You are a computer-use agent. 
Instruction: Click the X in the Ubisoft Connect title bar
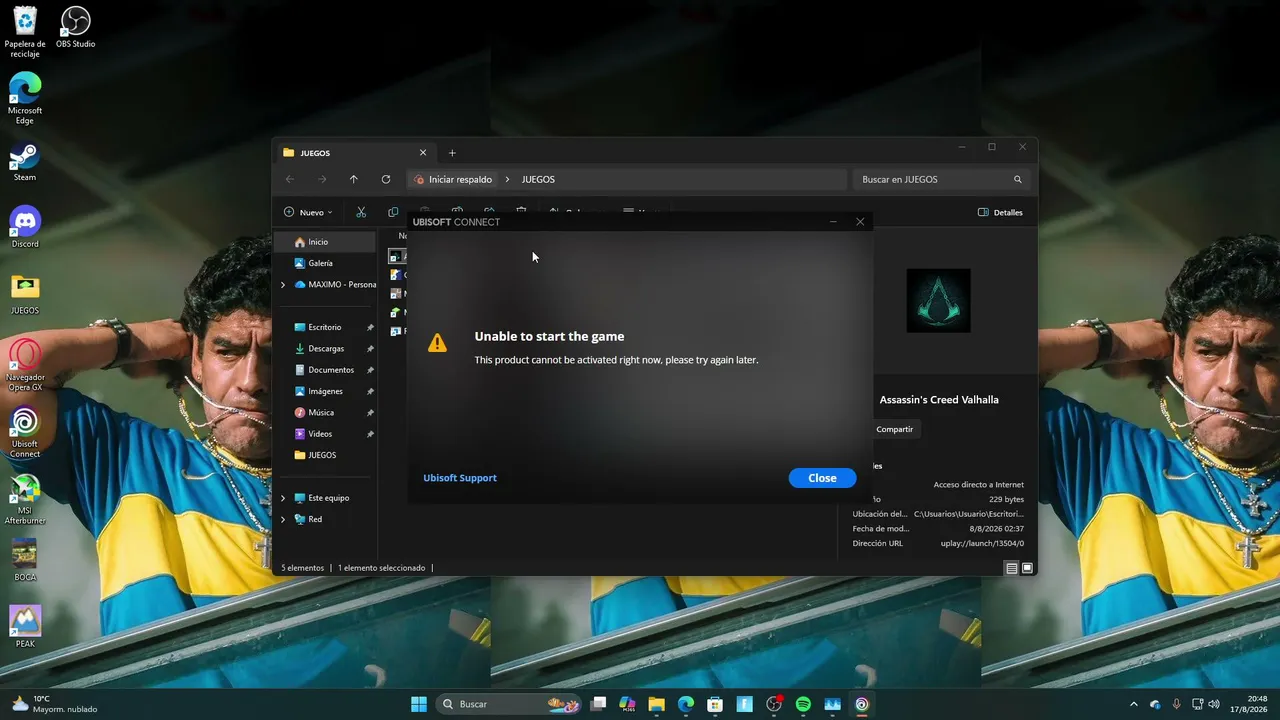coord(860,222)
